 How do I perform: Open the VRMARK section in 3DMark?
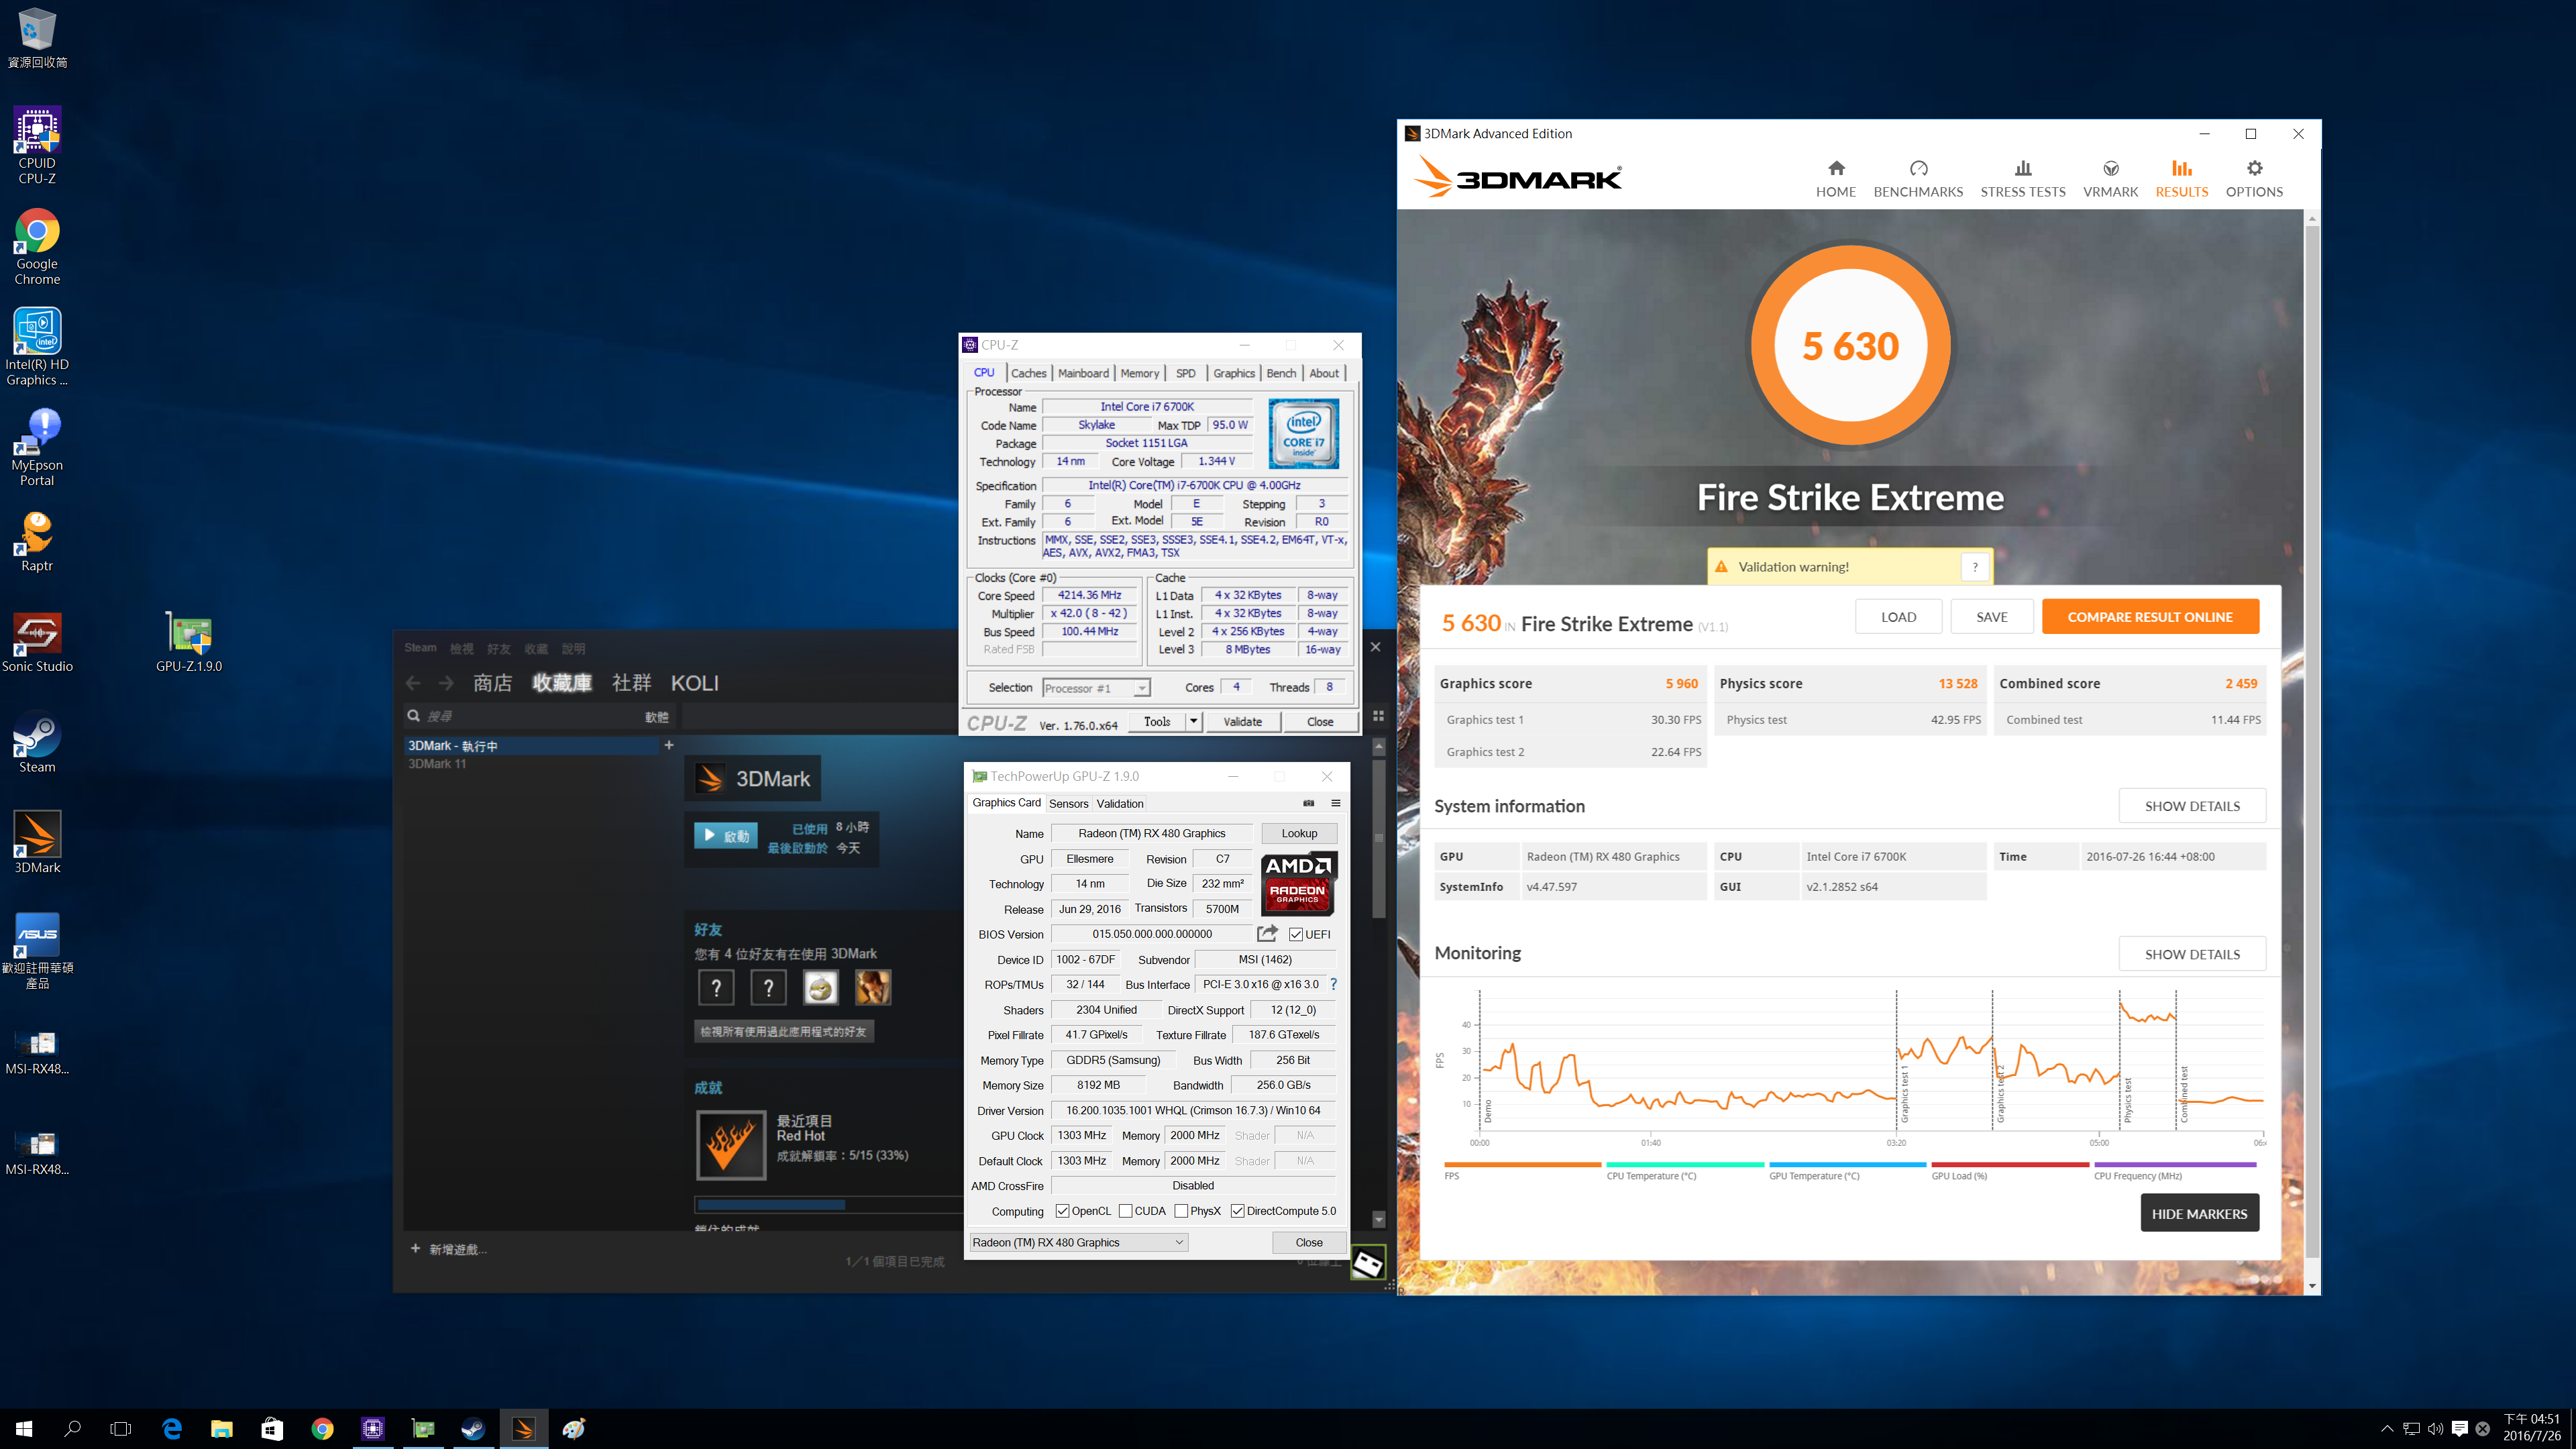point(2110,179)
